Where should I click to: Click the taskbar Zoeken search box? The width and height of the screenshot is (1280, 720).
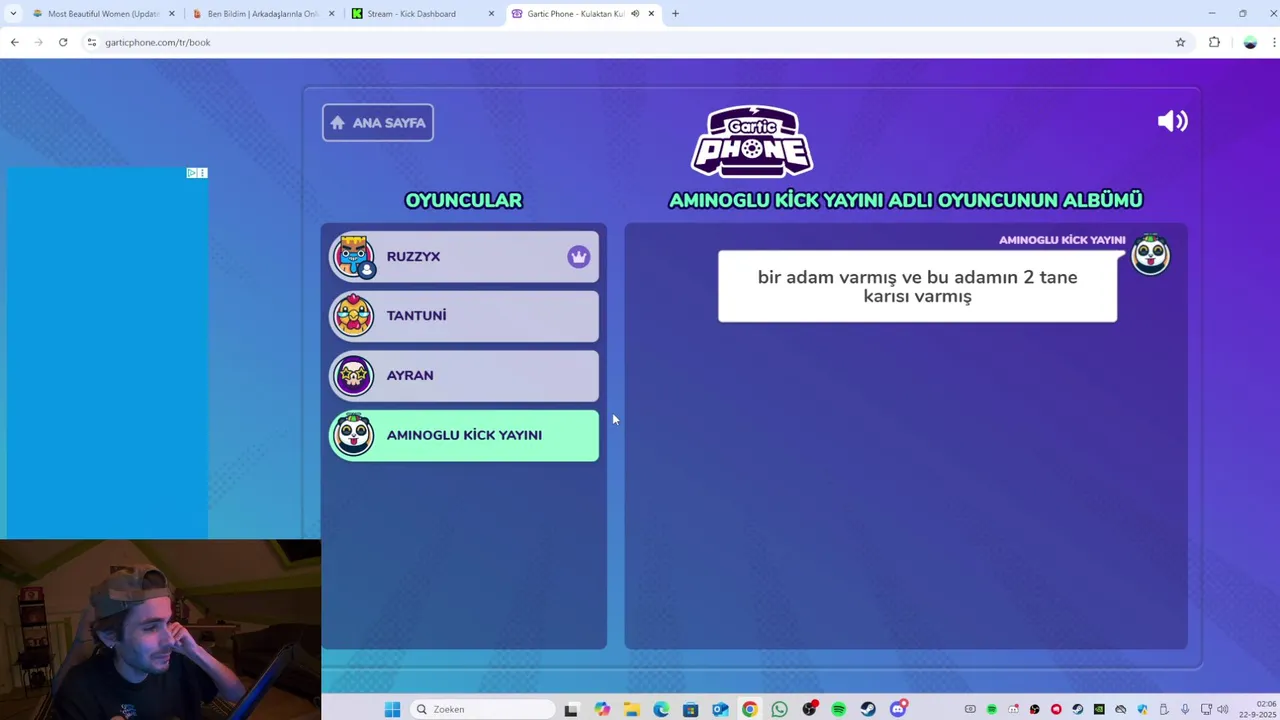coord(483,710)
